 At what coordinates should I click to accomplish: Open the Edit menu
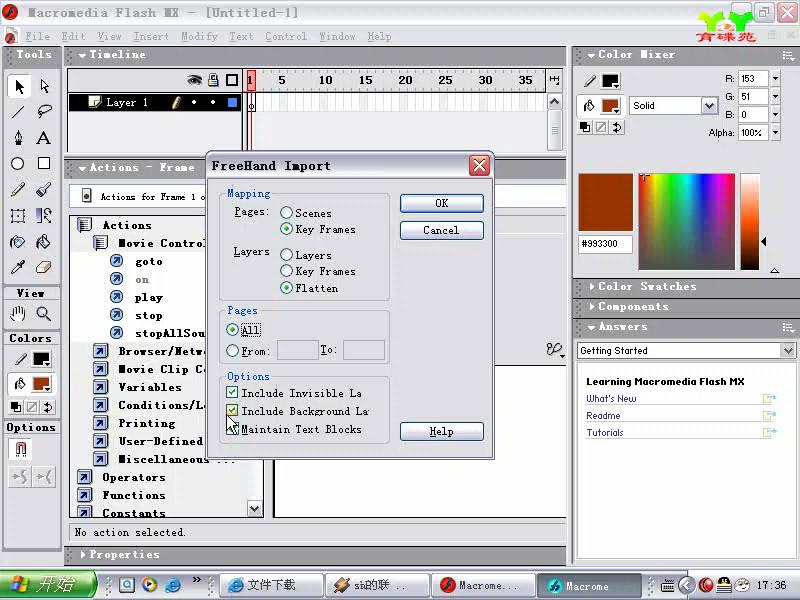[73, 36]
